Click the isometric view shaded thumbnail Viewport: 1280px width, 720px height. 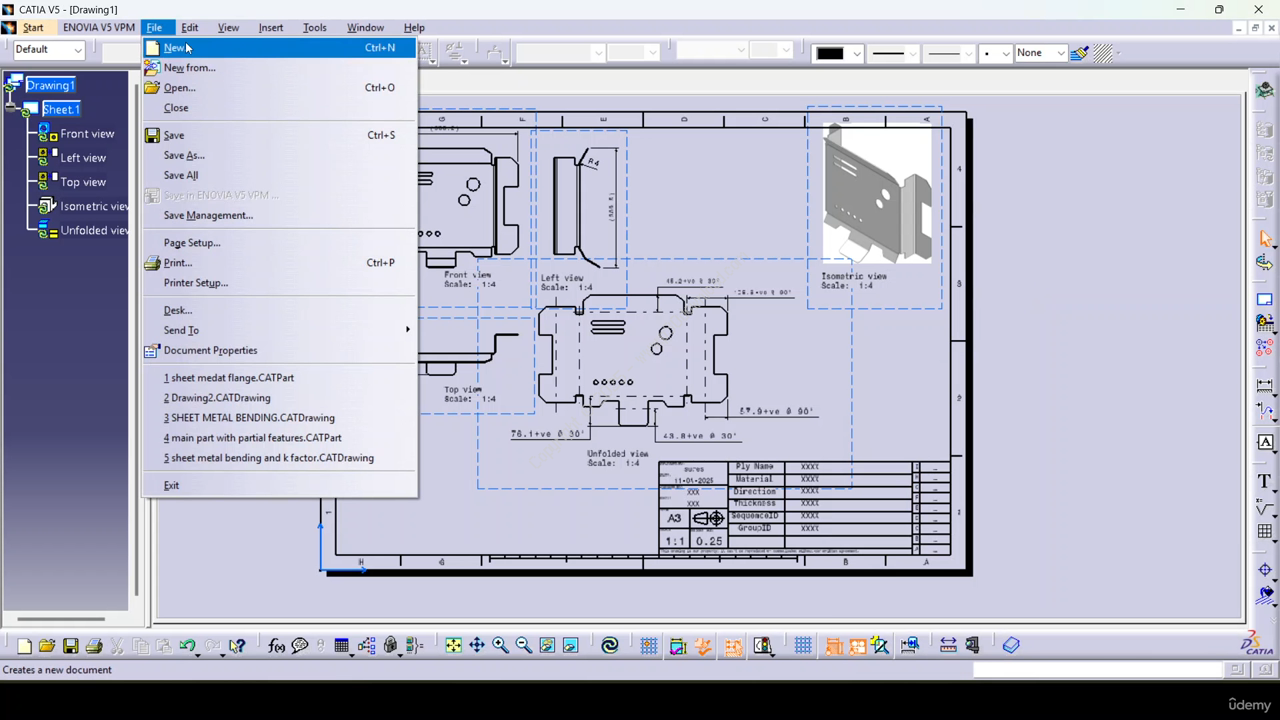point(876,193)
